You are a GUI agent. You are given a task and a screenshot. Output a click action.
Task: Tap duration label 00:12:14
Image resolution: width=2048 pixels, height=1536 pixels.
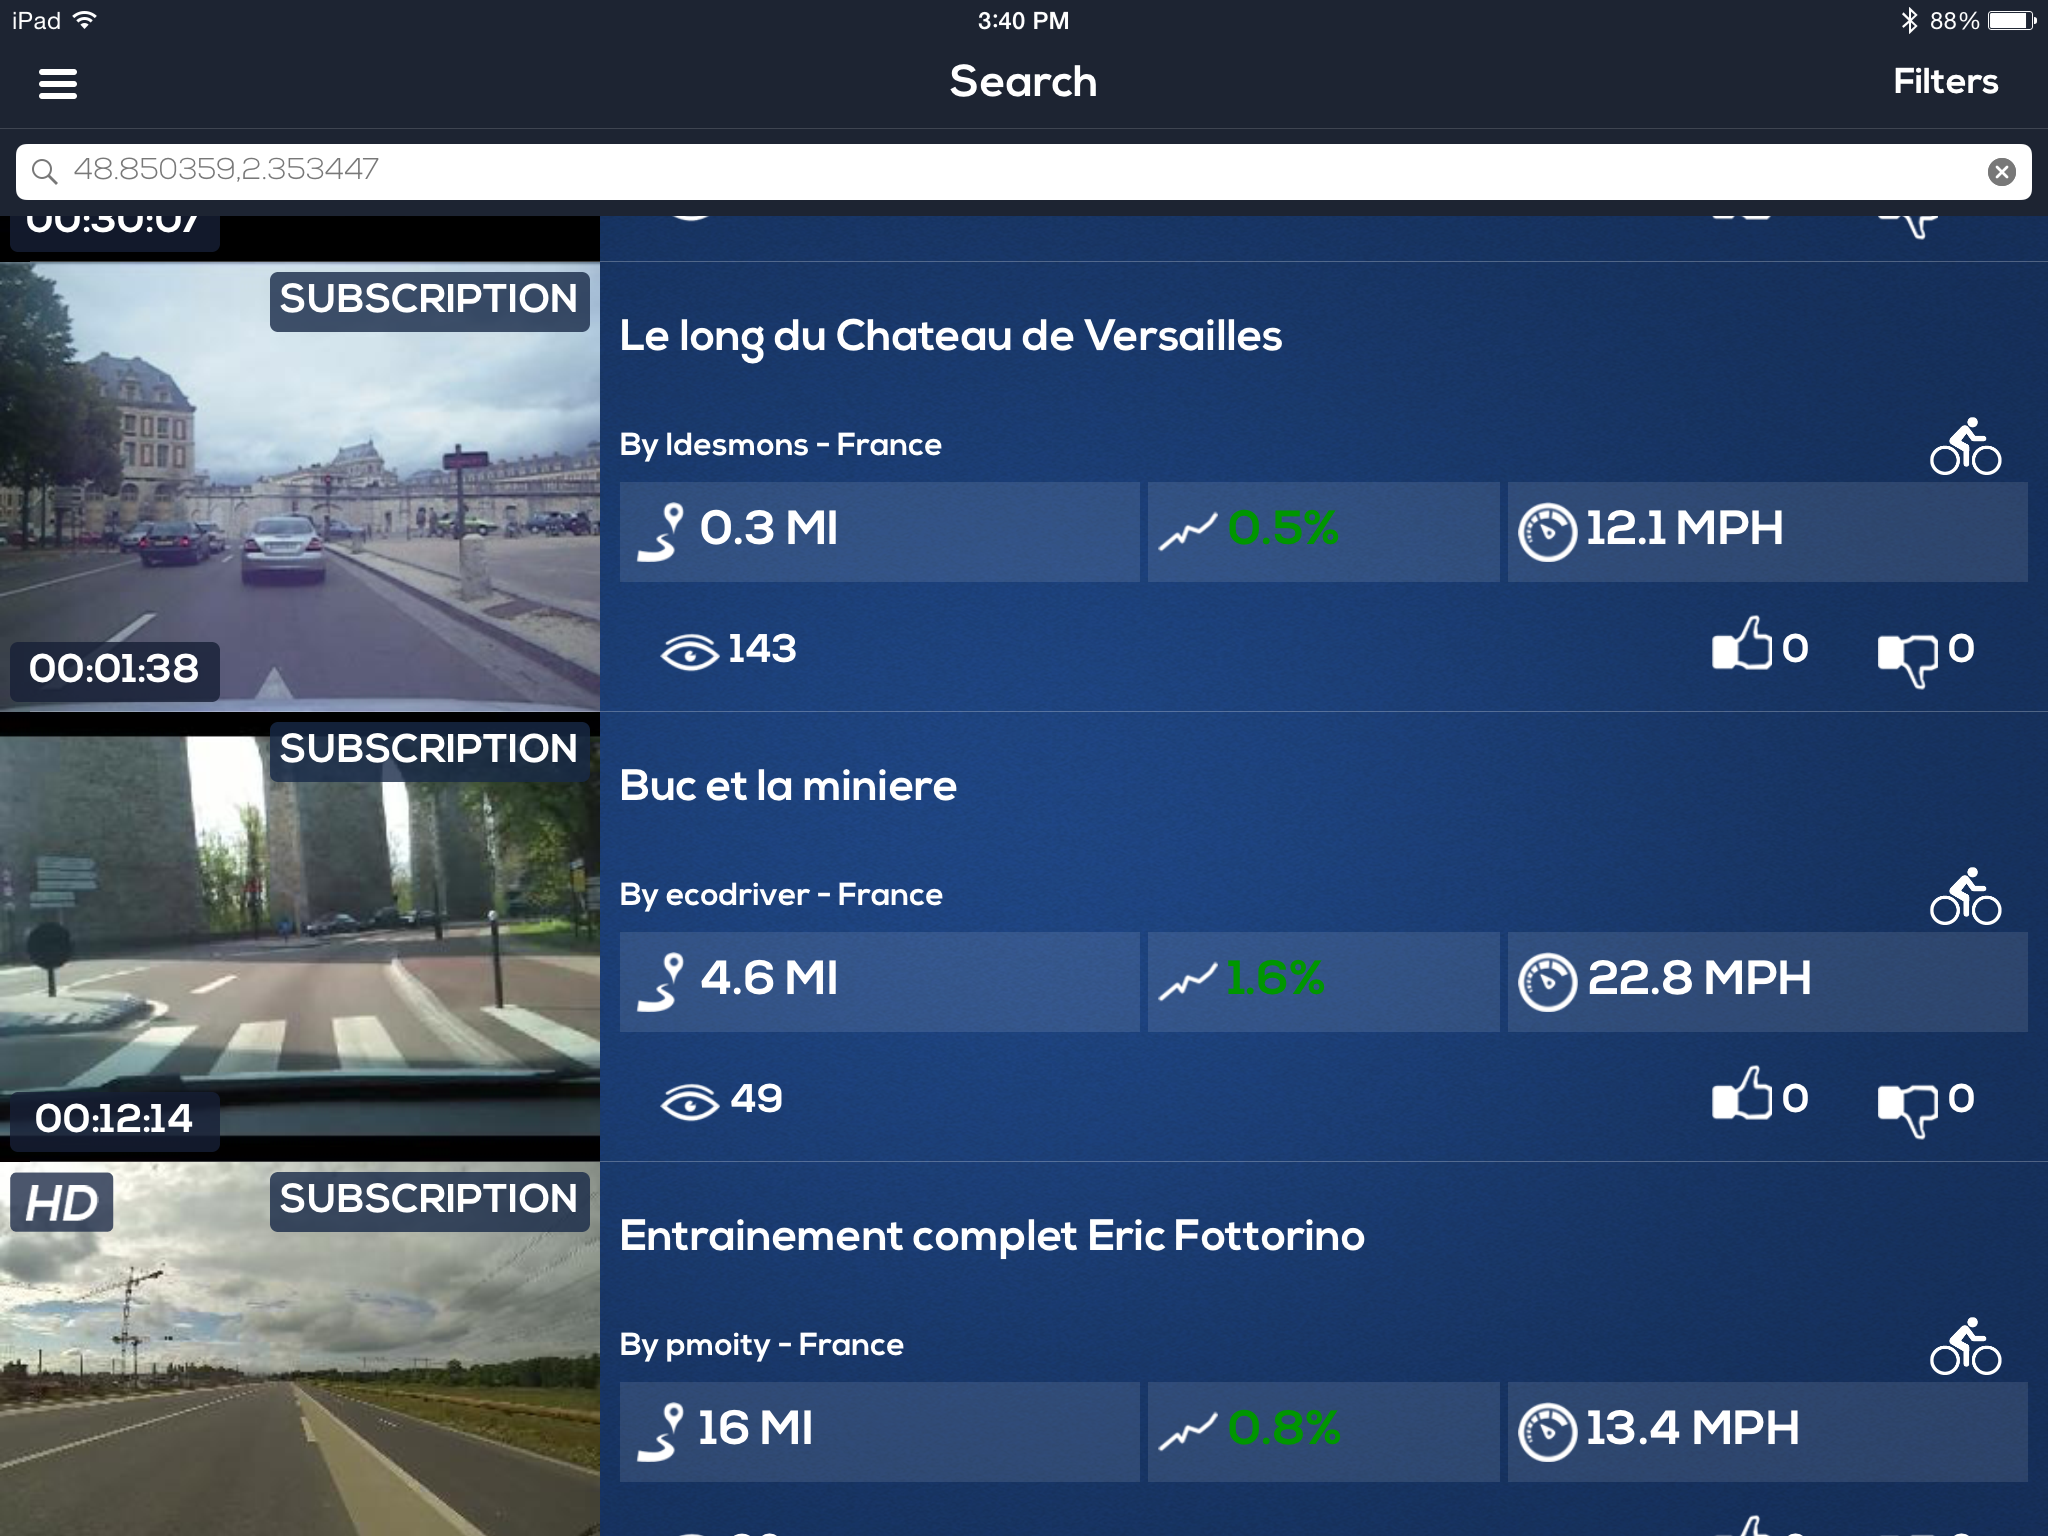pyautogui.click(x=114, y=1120)
